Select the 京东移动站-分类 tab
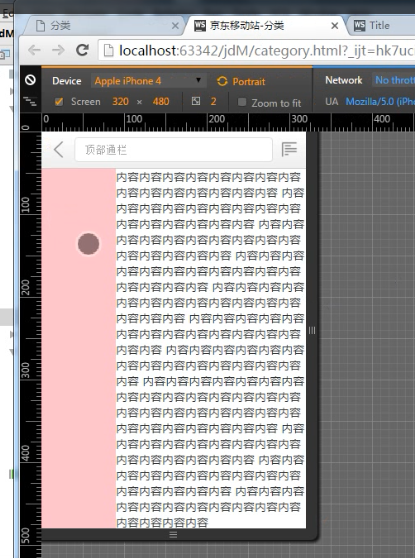 coord(265,26)
